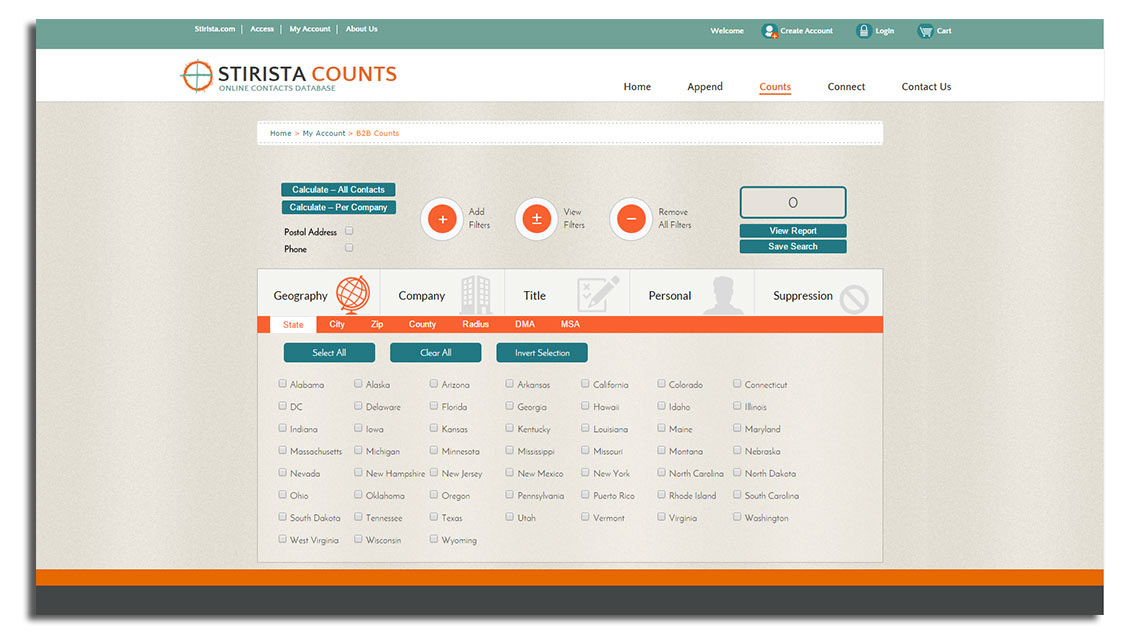The height and width of the screenshot is (640, 1140).
Task: Tick the Puerto Rico checkbox
Action: (x=585, y=495)
